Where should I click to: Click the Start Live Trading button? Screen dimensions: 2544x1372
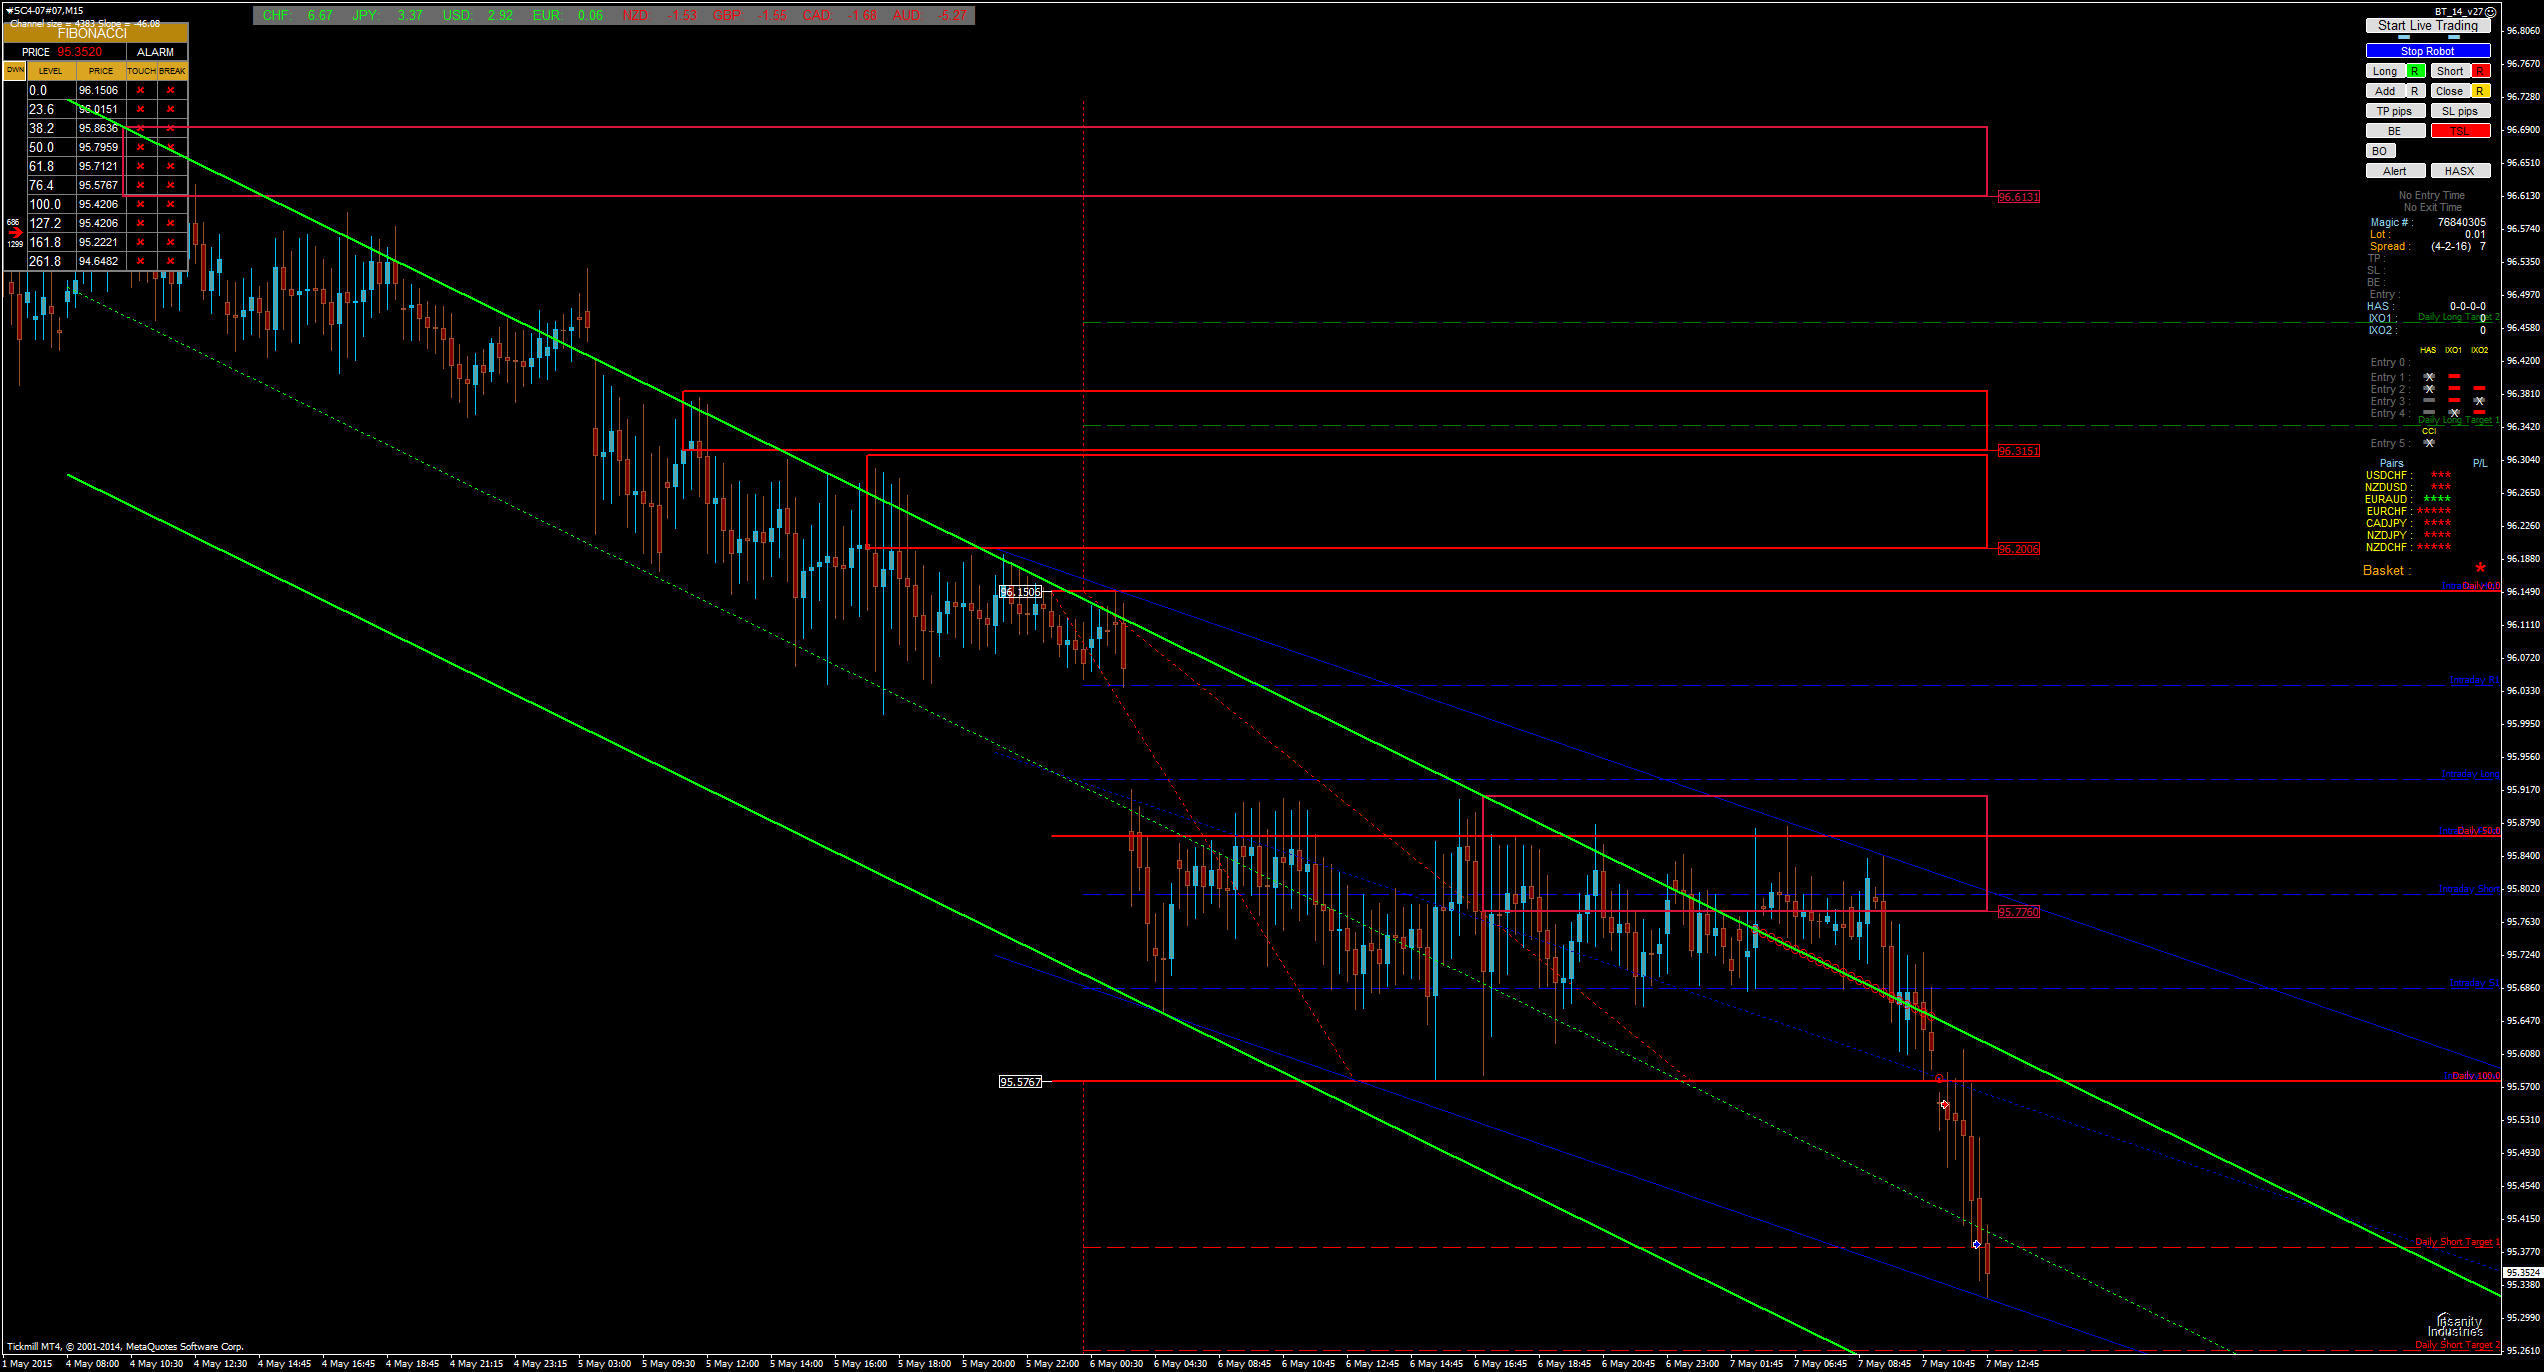[2427, 26]
